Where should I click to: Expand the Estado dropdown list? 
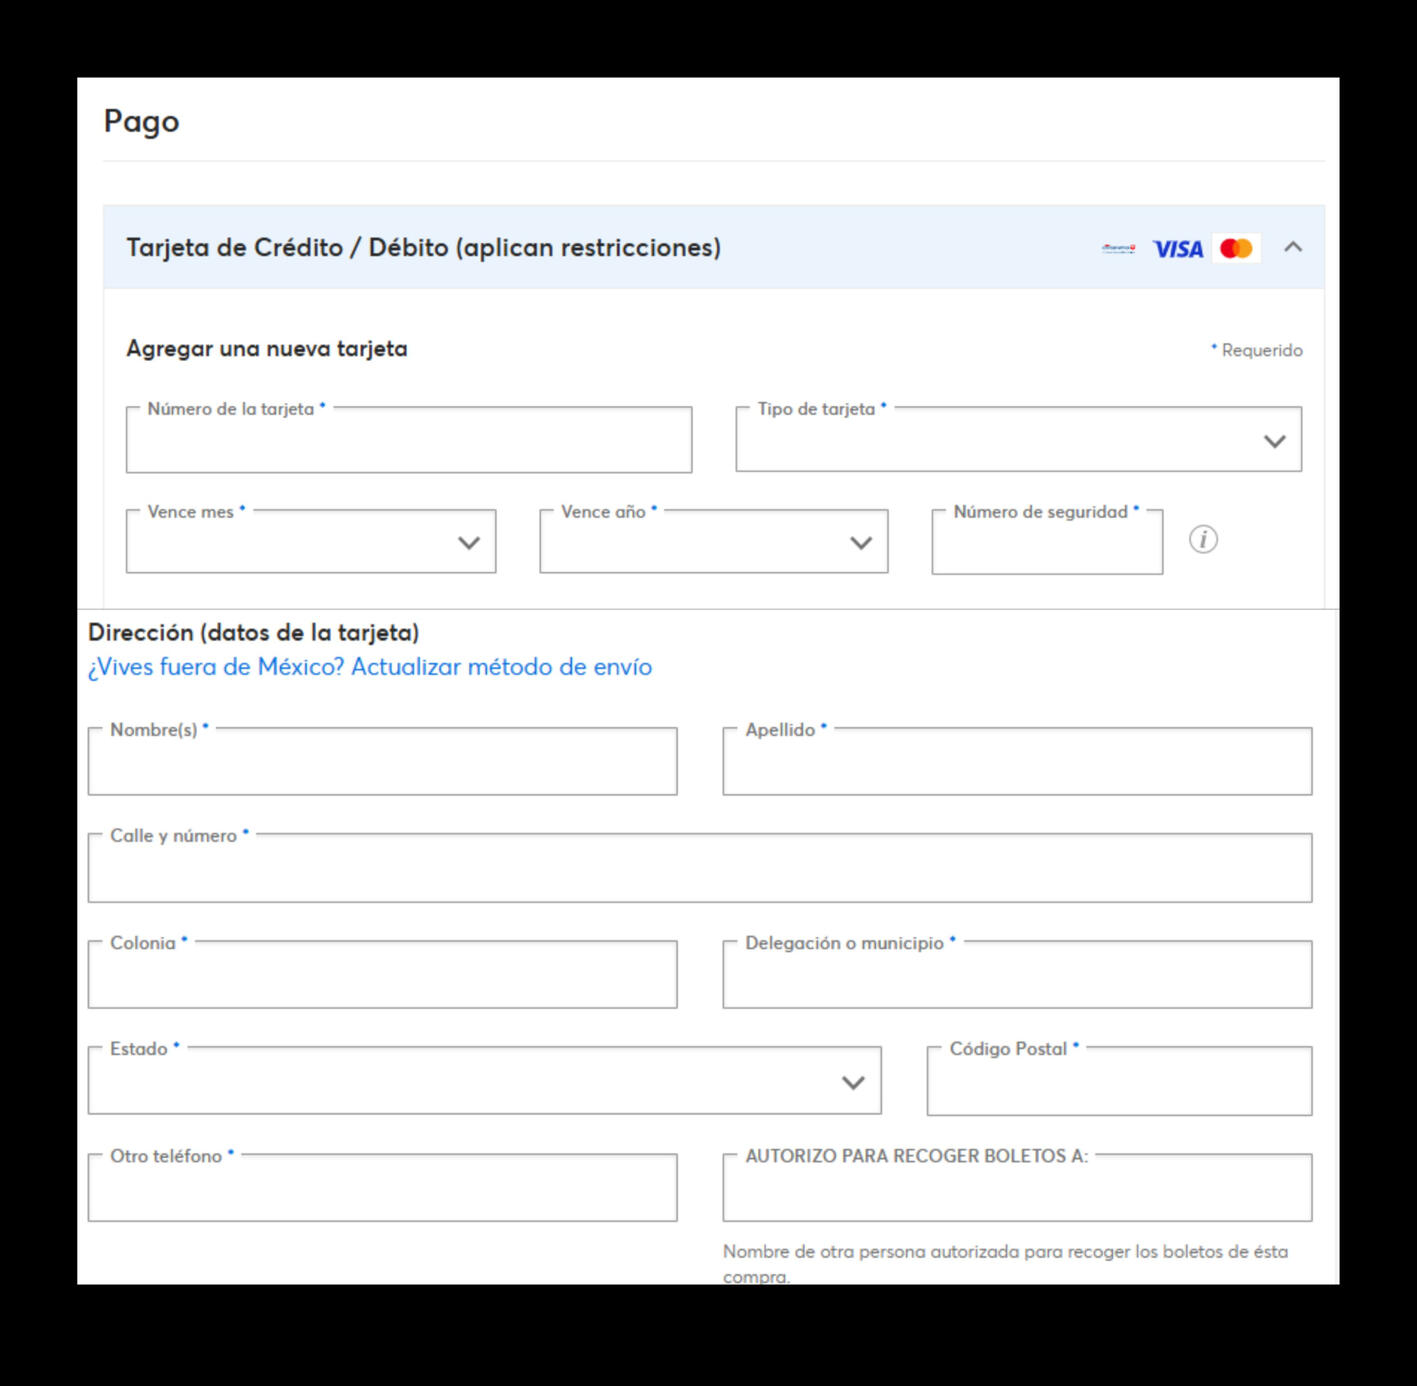point(484,1081)
